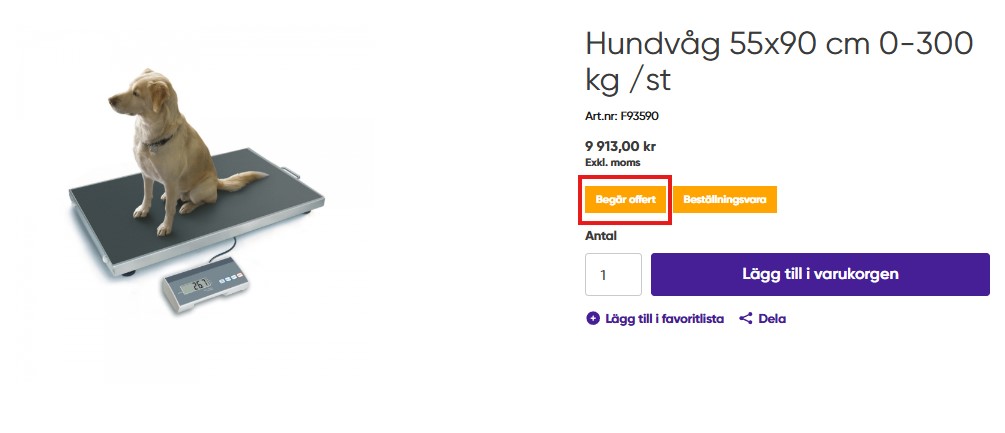The width and height of the screenshot is (1005, 433).
Task: Click the plus circle favorites icon
Action: (x=593, y=318)
